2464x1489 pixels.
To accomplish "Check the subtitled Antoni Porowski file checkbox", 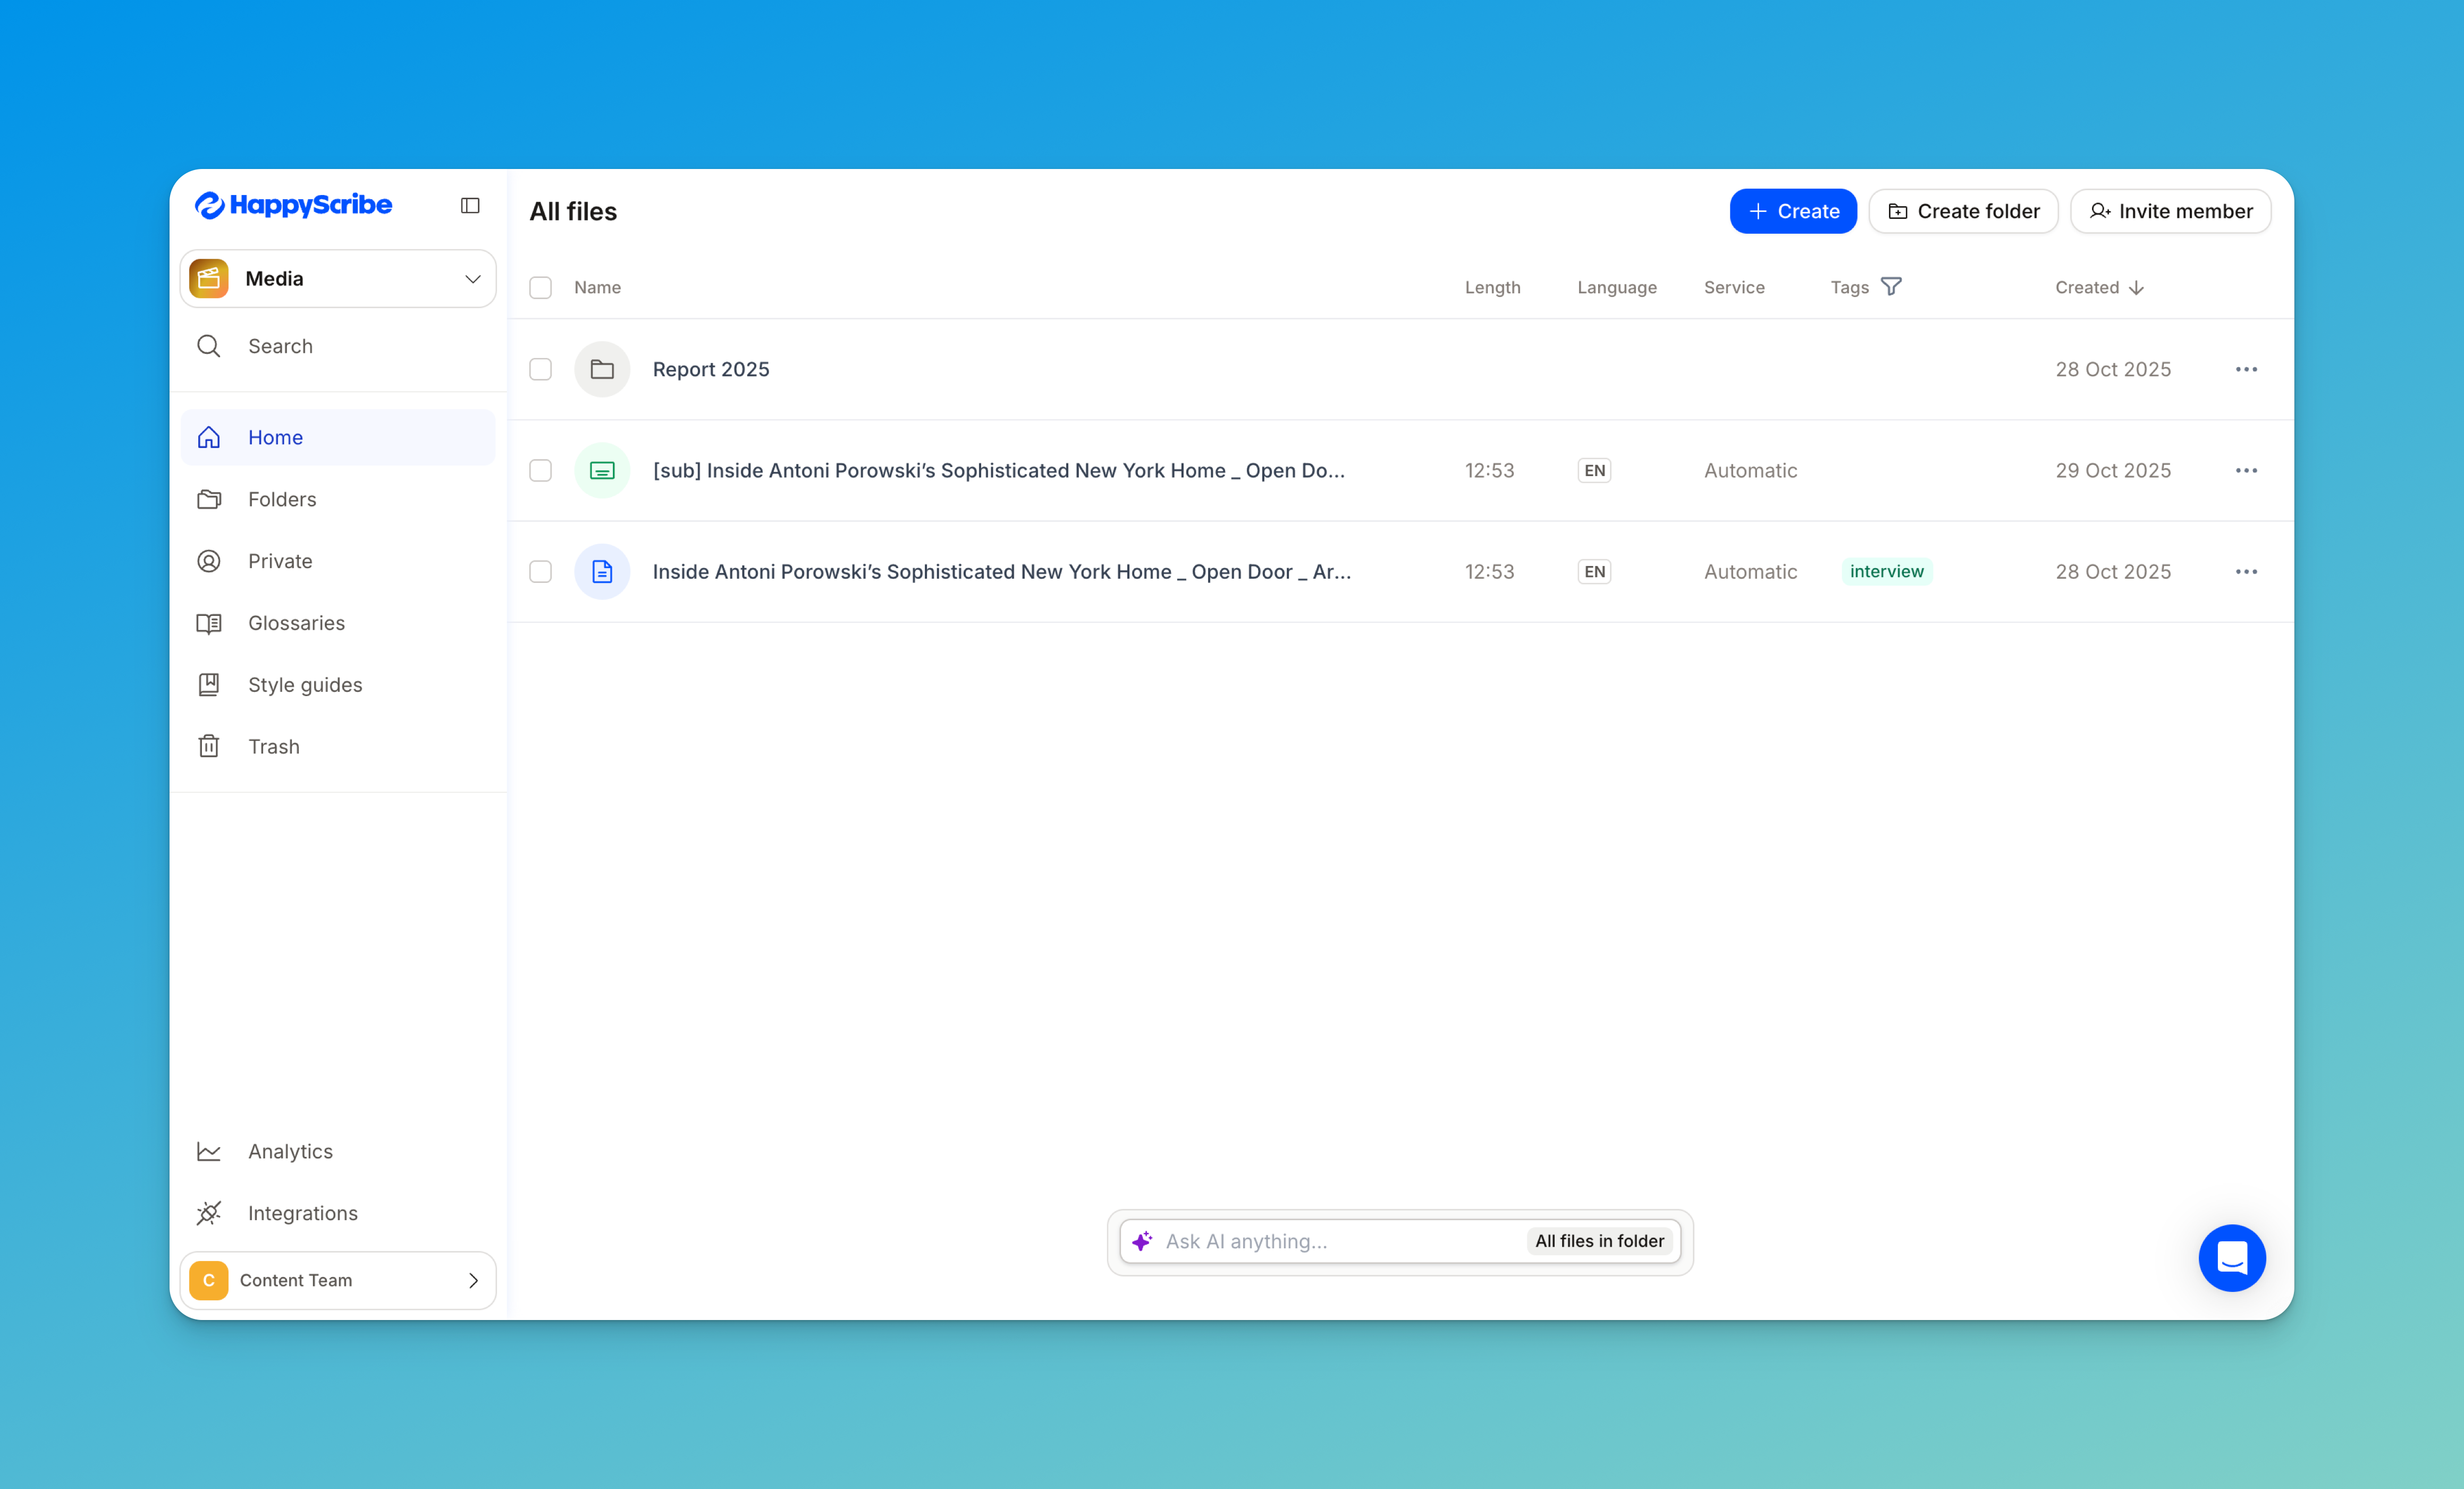I will pos(541,470).
